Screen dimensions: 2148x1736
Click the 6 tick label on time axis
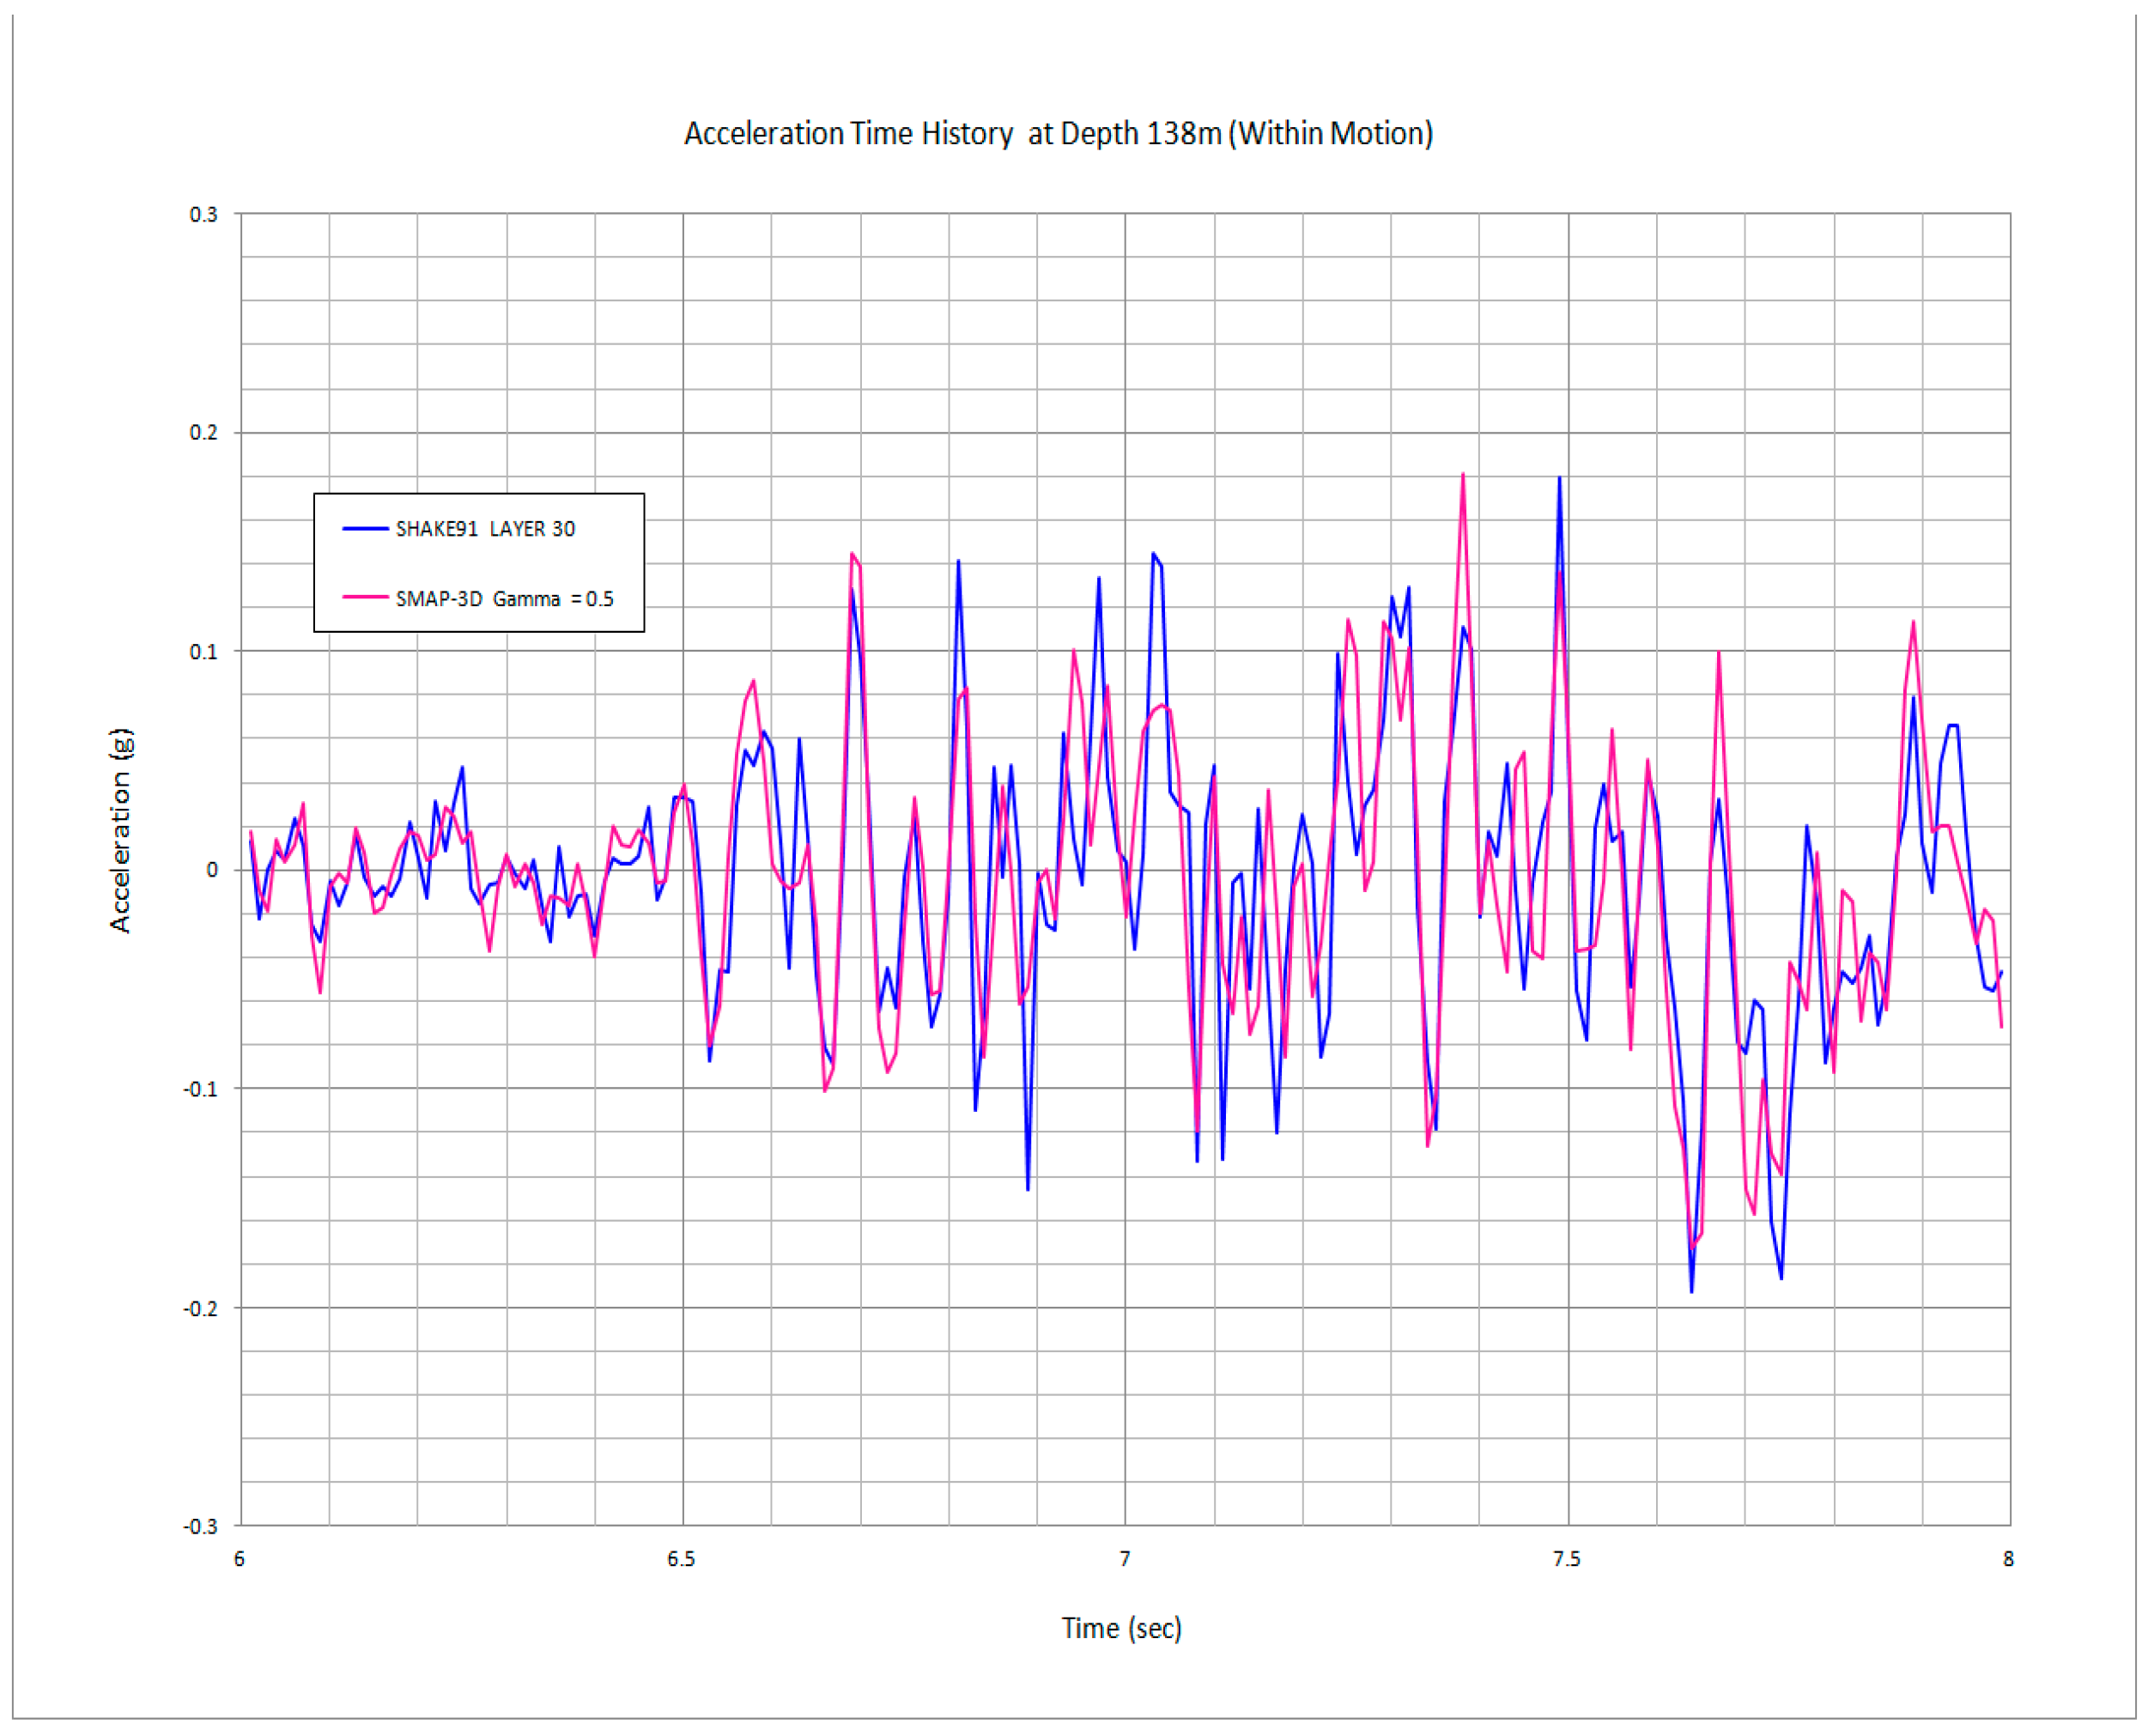point(239,1559)
